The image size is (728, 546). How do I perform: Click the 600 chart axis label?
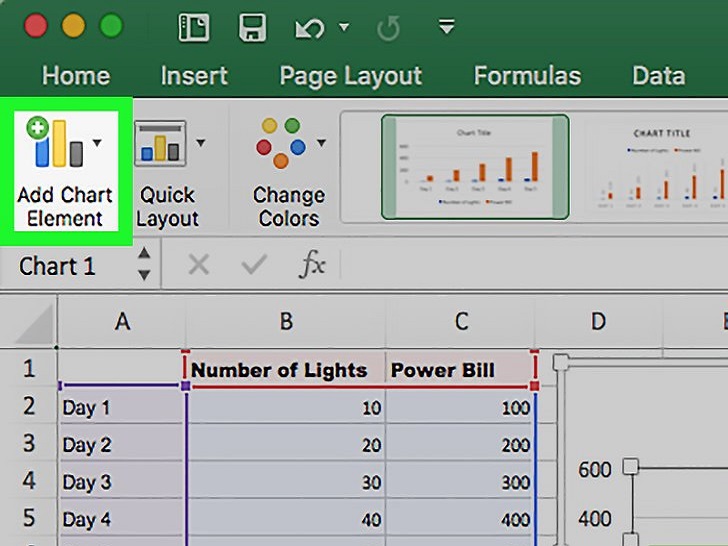594,469
